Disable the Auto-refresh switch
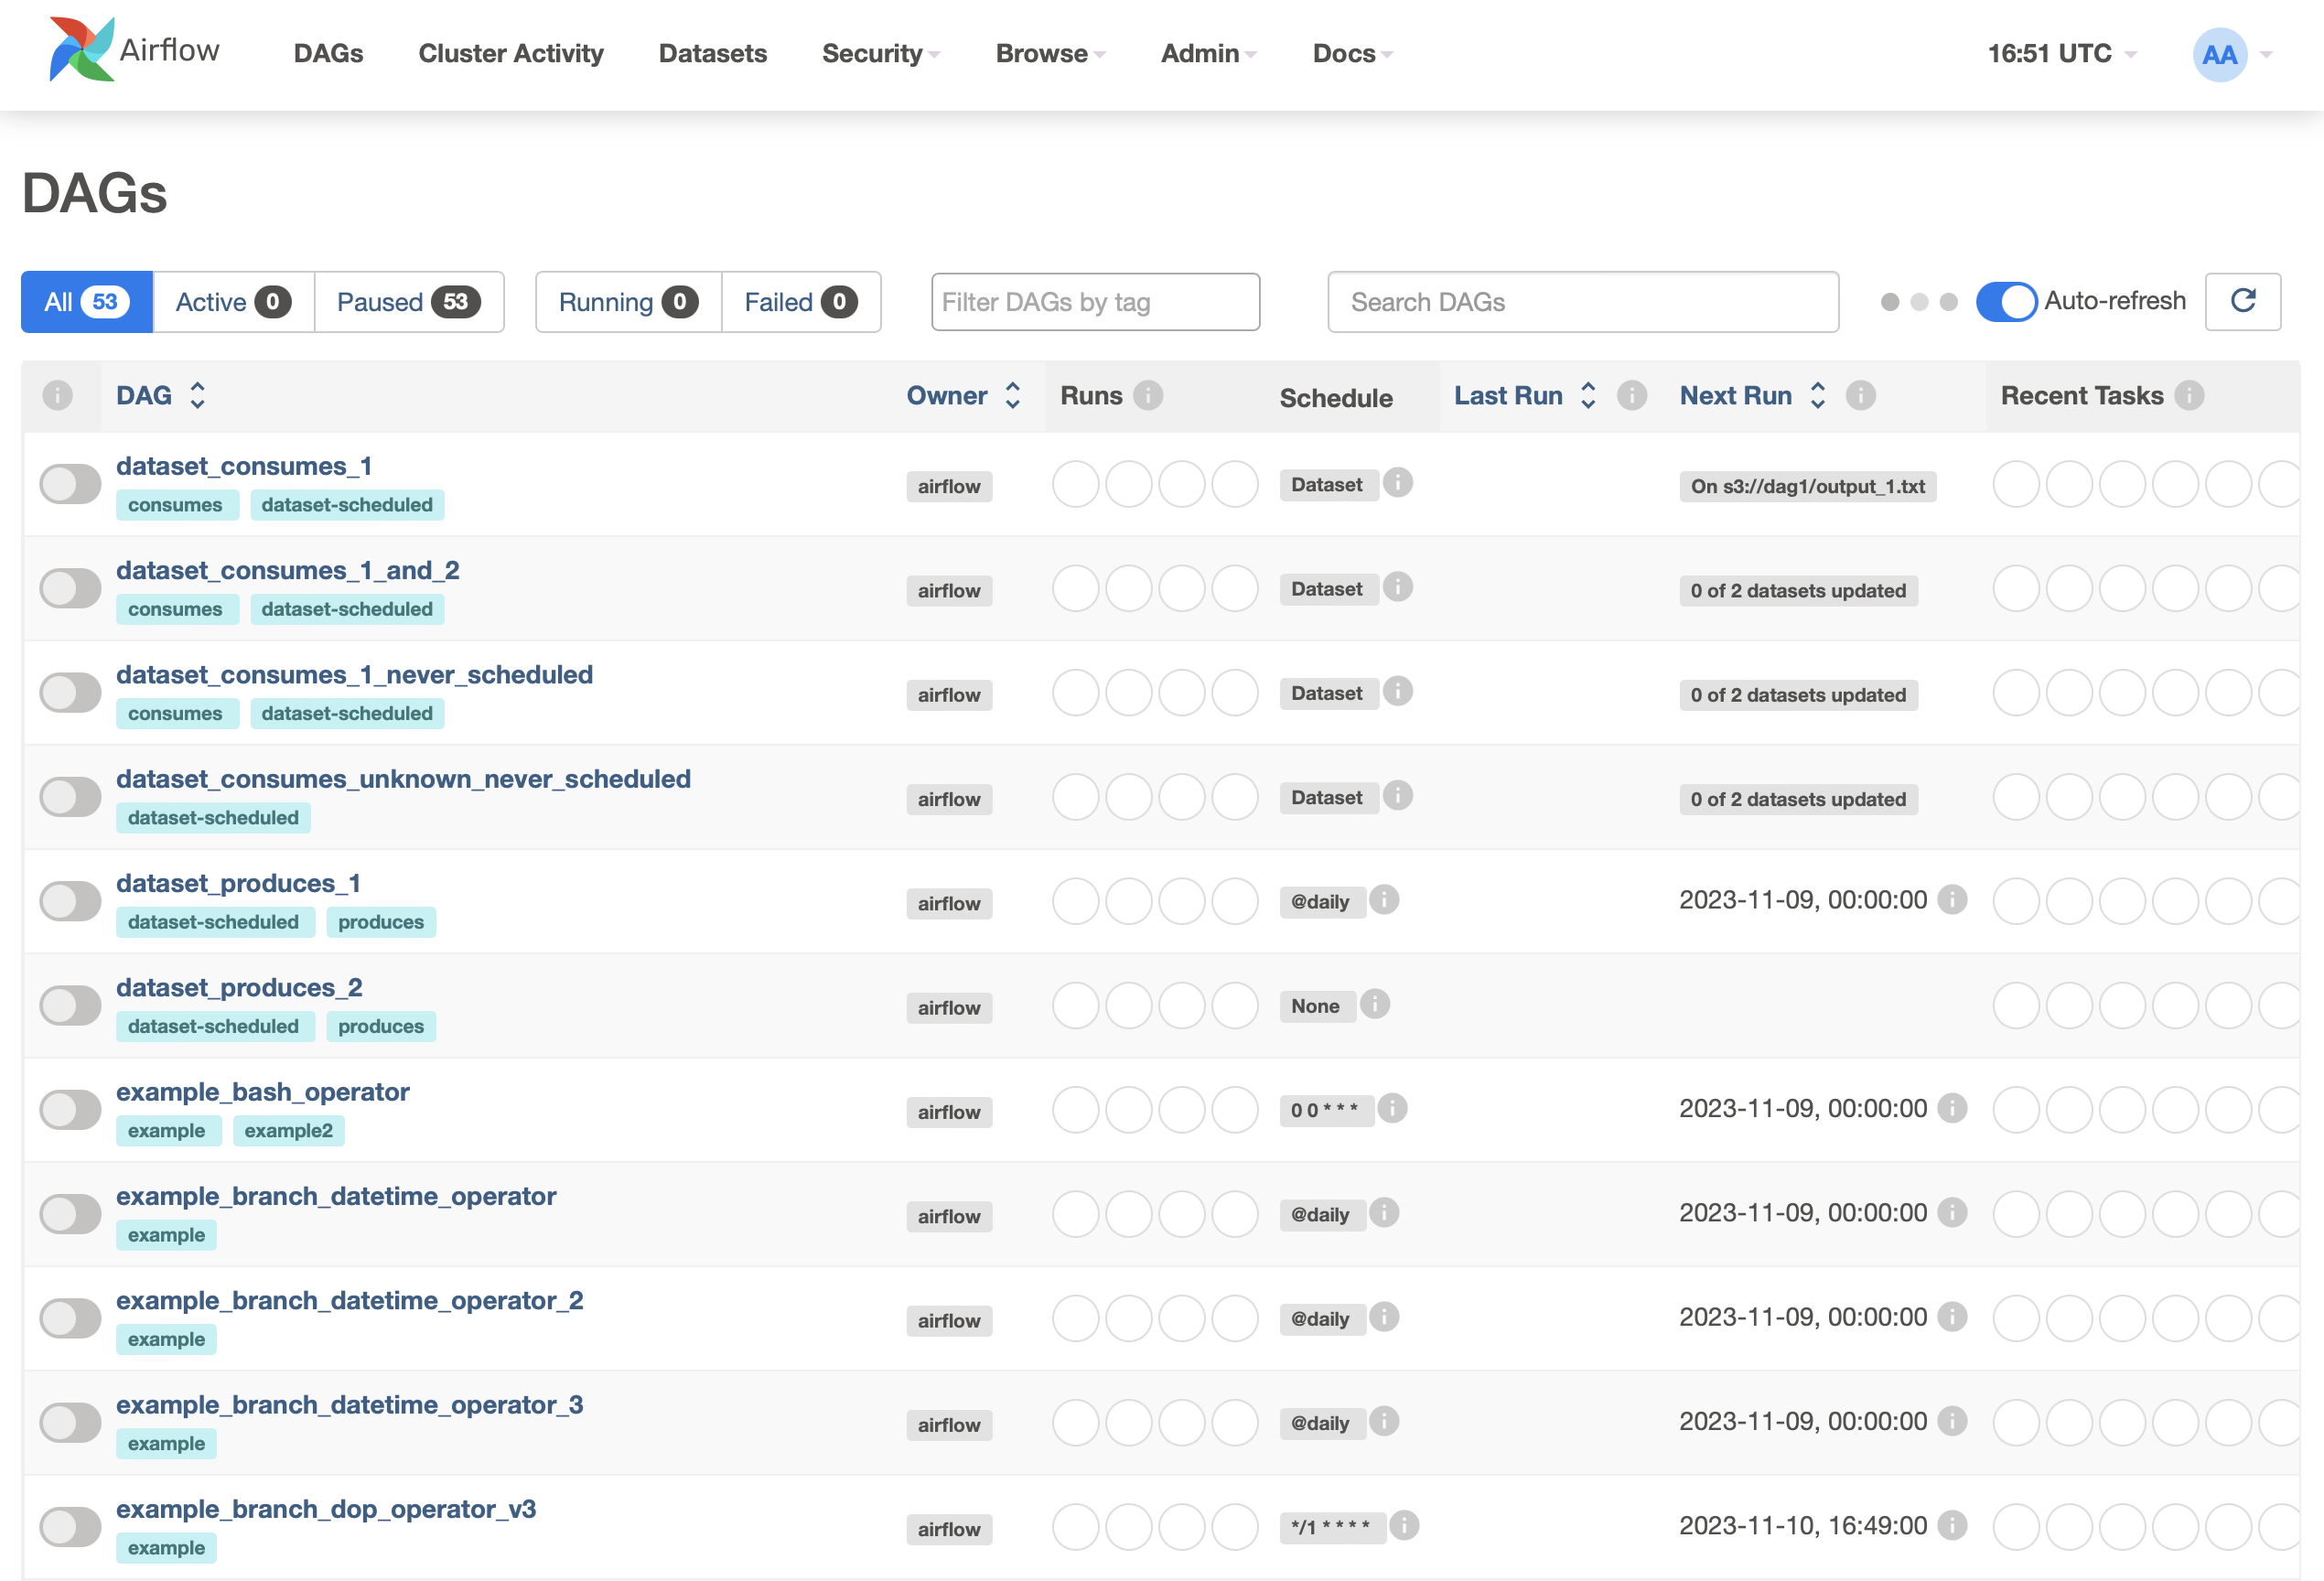This screenshot has height=1581, width=2324. click(x=2006, y=301)
